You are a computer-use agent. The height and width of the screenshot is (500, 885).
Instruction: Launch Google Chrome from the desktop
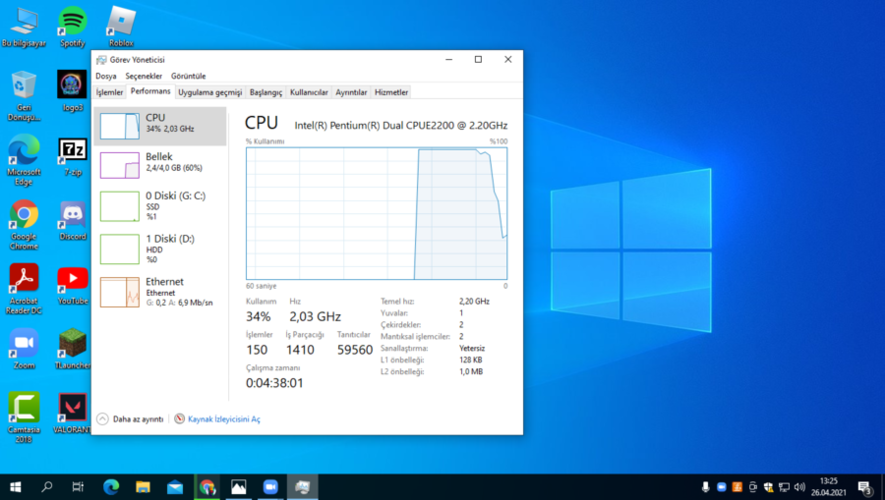point(24,225)
